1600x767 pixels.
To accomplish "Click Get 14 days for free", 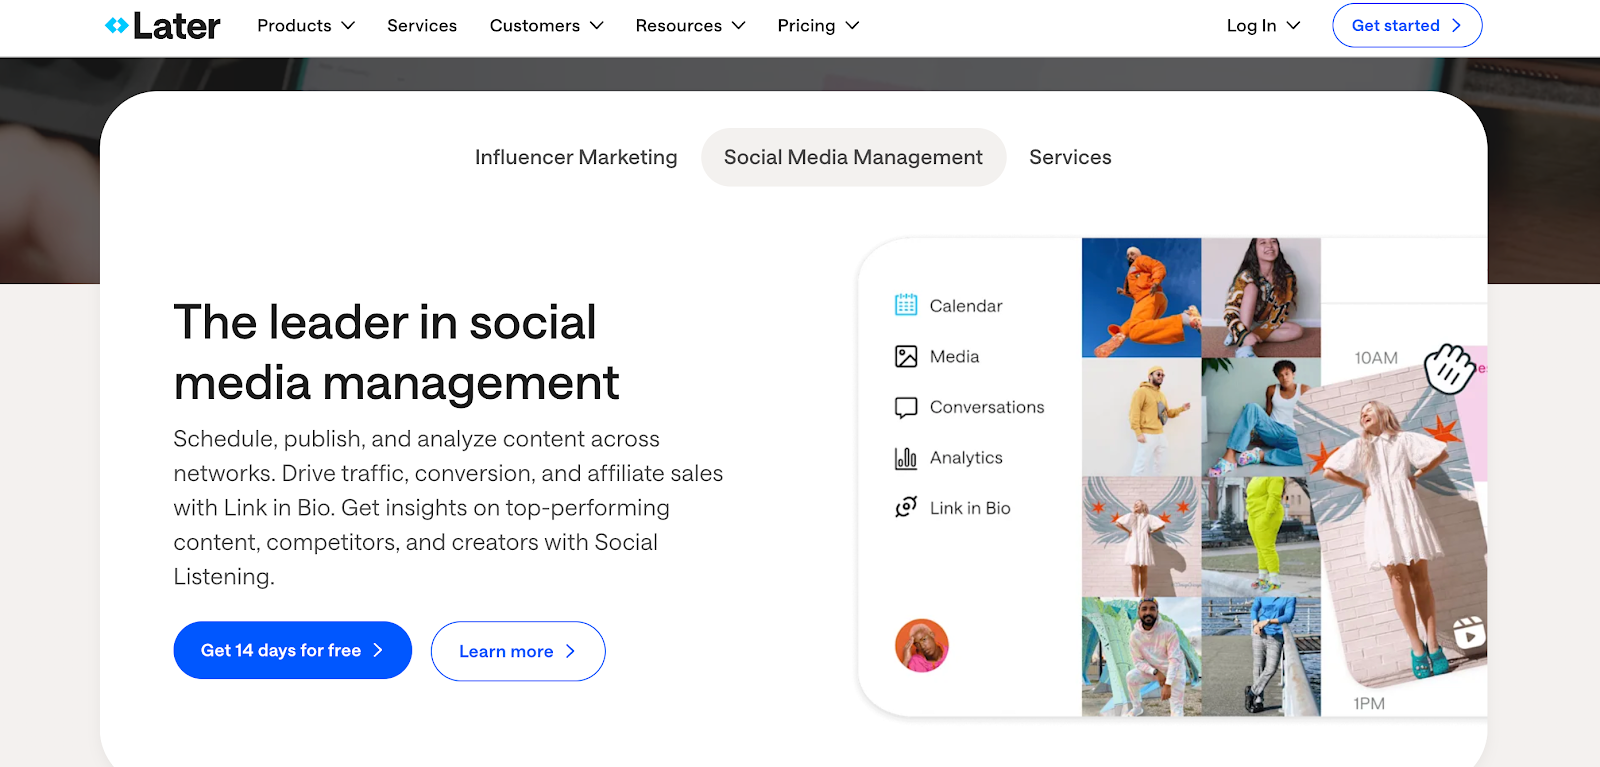I will [292, 650].
